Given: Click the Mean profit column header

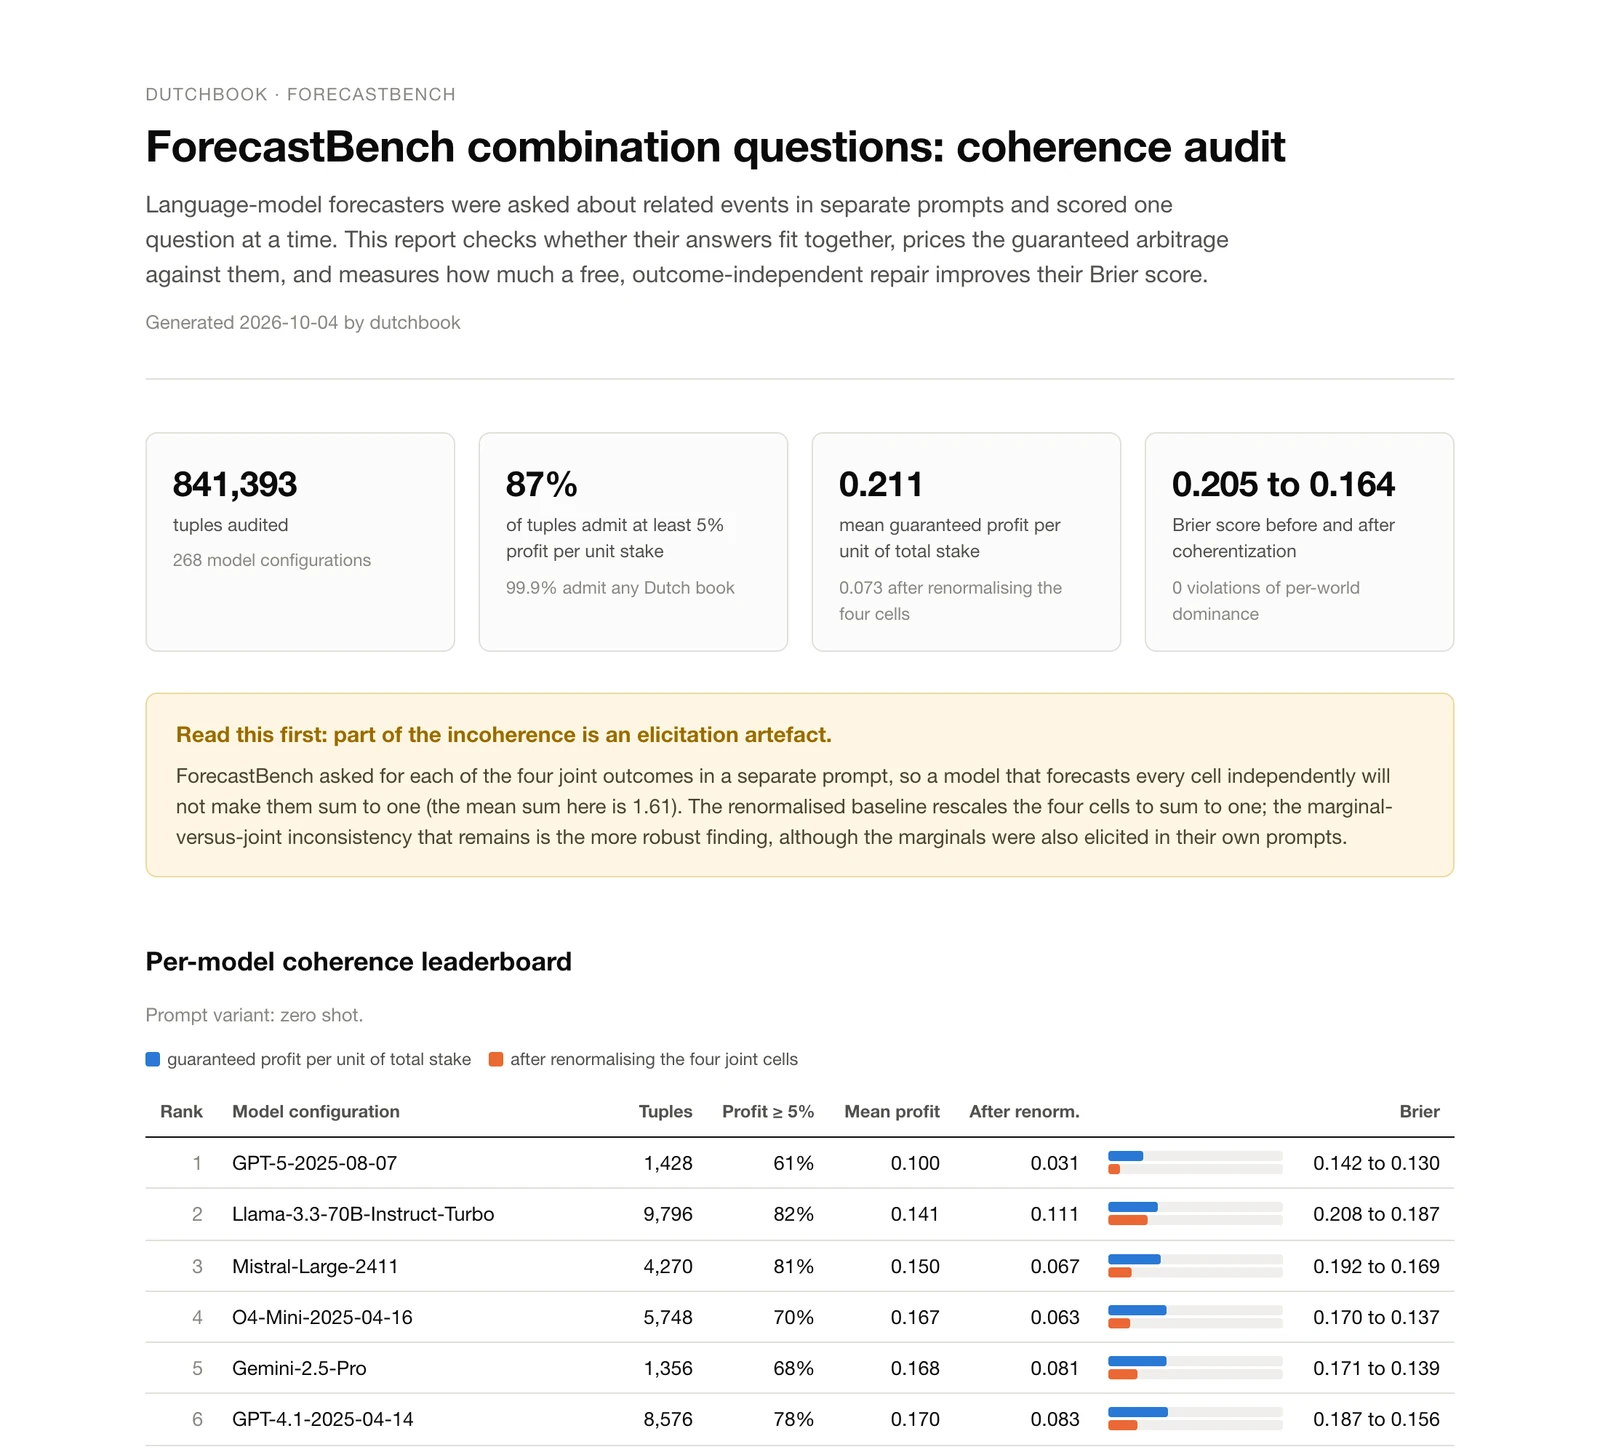Looking at the screenshot, I should click(892, 1111).
